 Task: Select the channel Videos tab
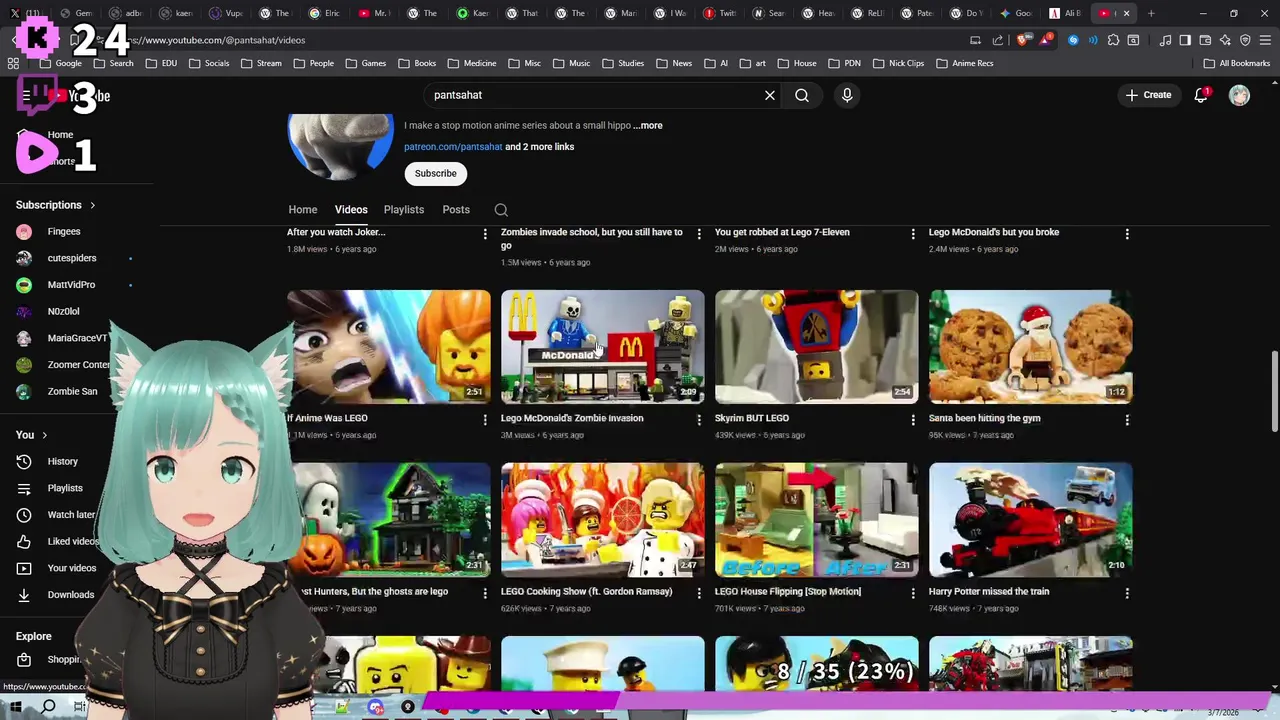click(x=351, y=209)
